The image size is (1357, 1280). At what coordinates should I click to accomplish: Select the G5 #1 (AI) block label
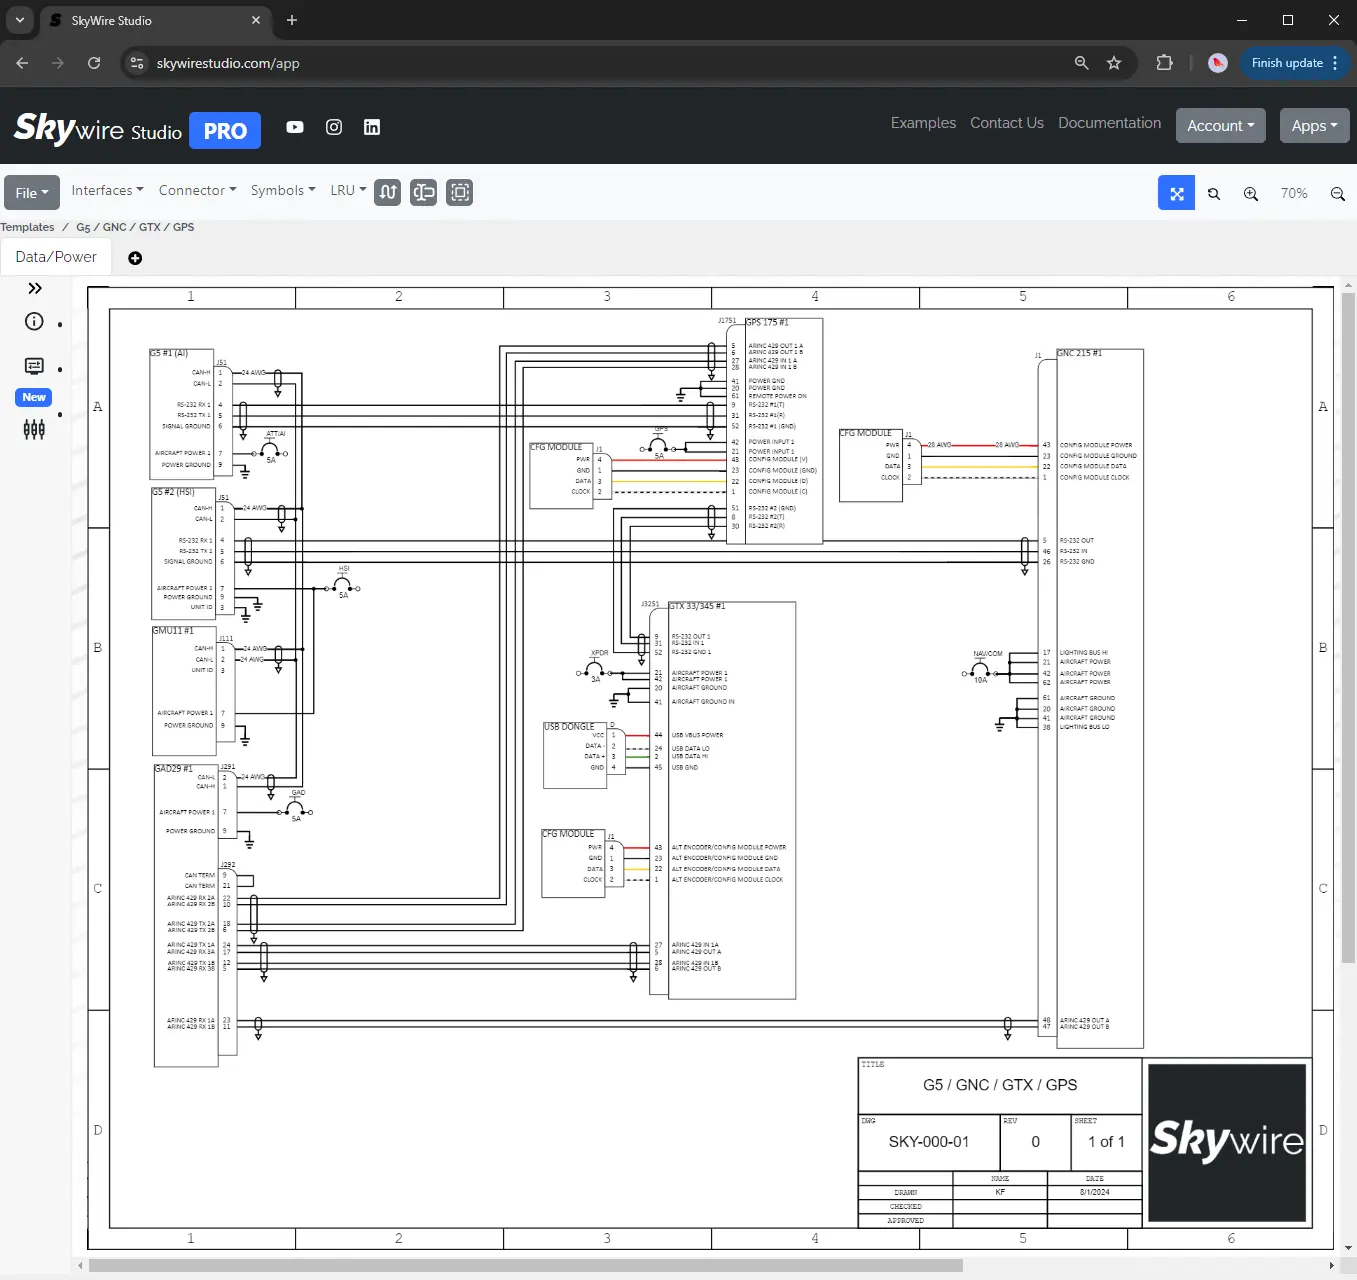click(169, 353)
